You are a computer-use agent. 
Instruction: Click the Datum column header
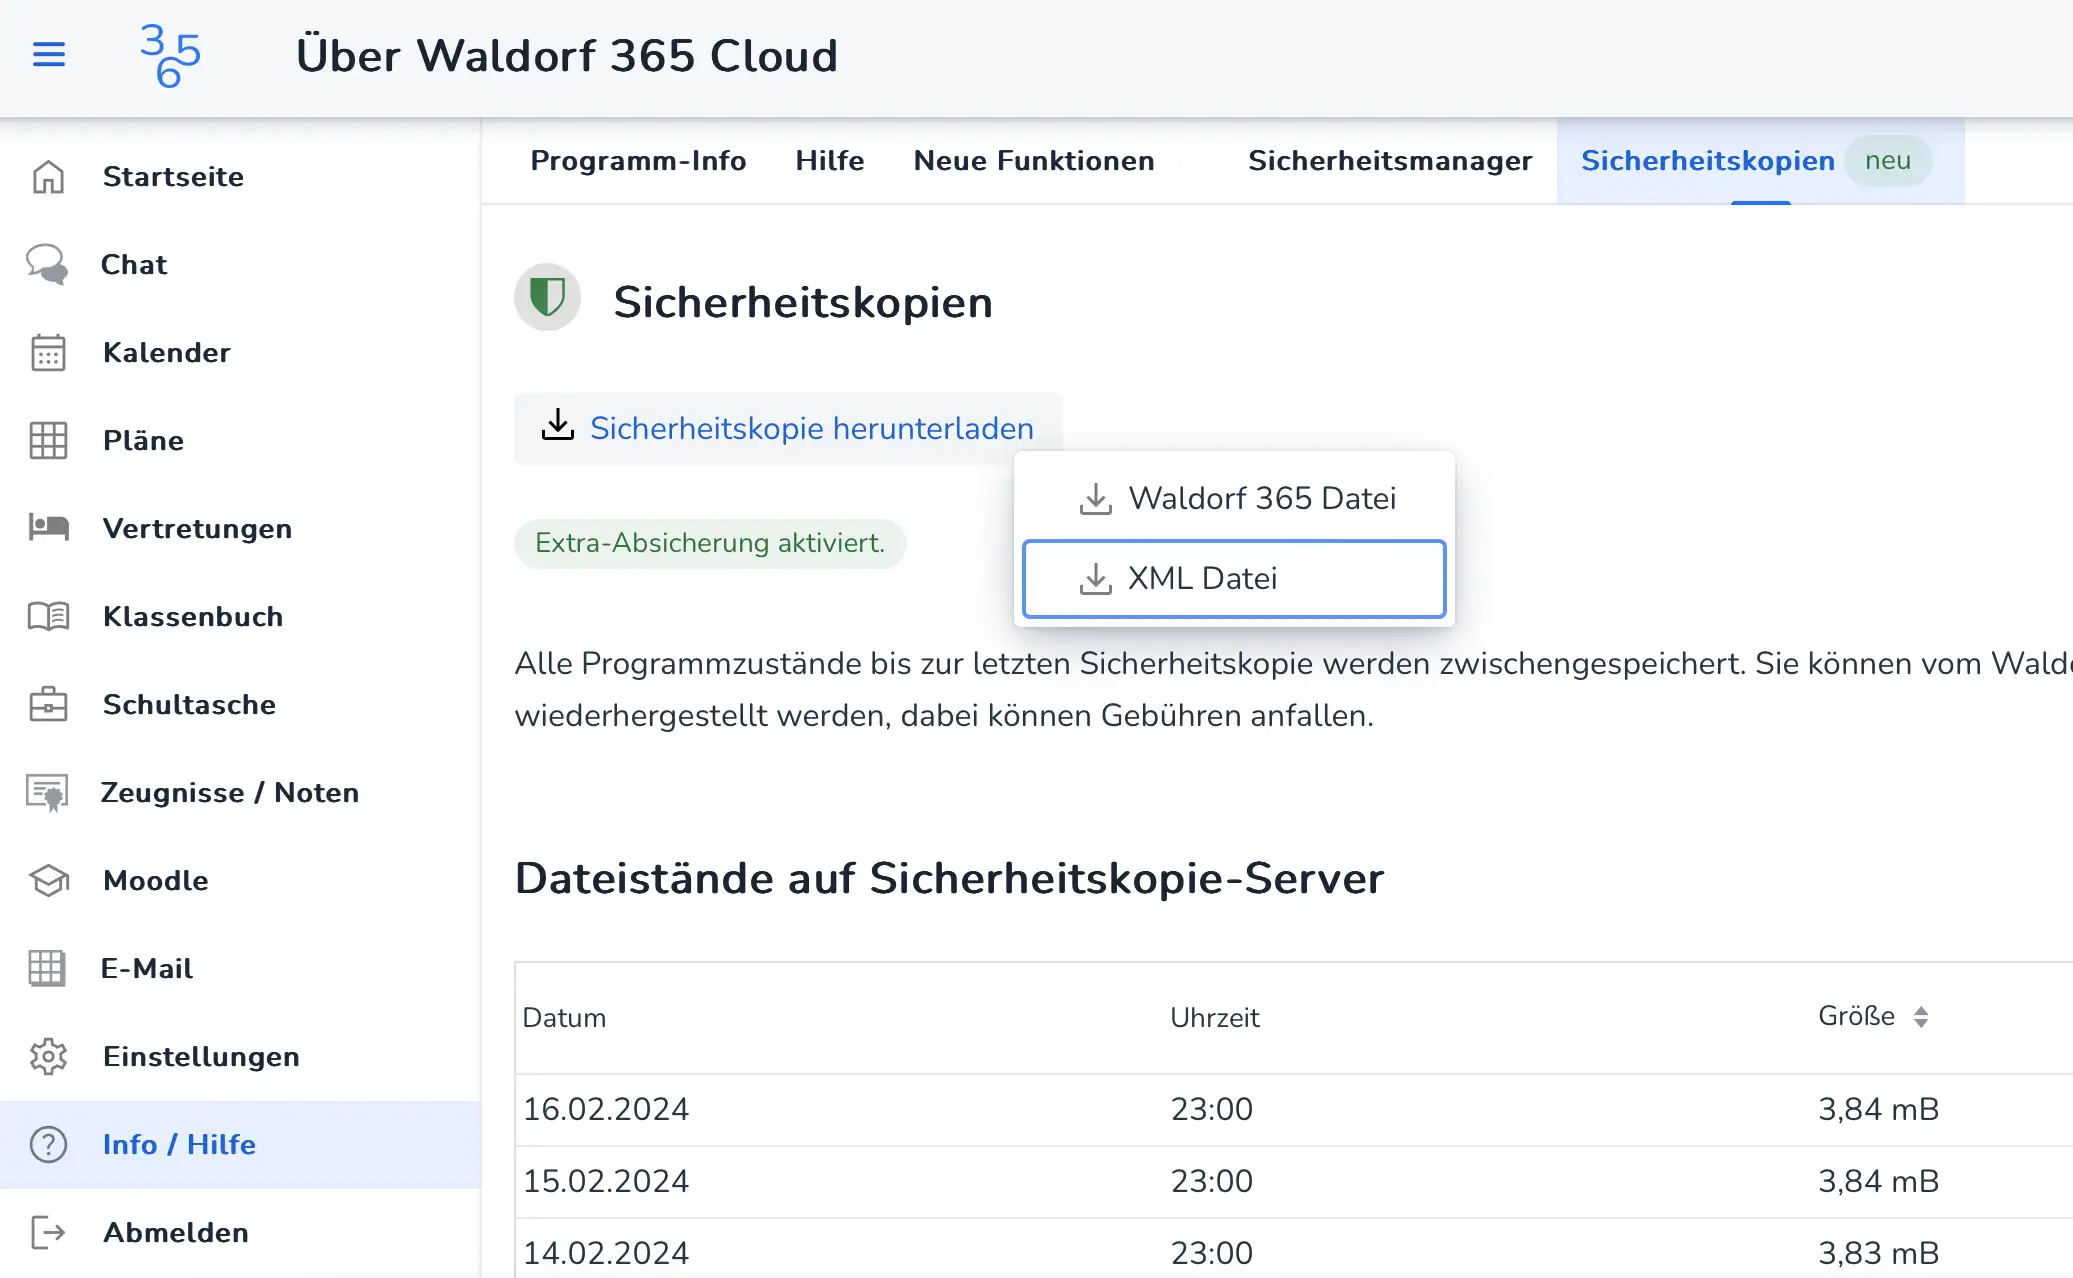tap(564, 1018)
